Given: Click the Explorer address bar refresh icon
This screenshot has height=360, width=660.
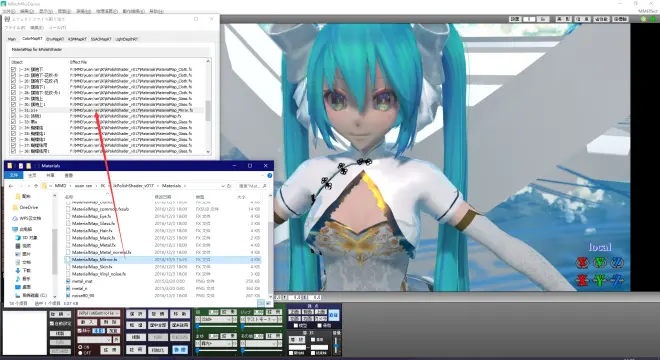Looking at the screenshot, I should click(x=229, y=186).
